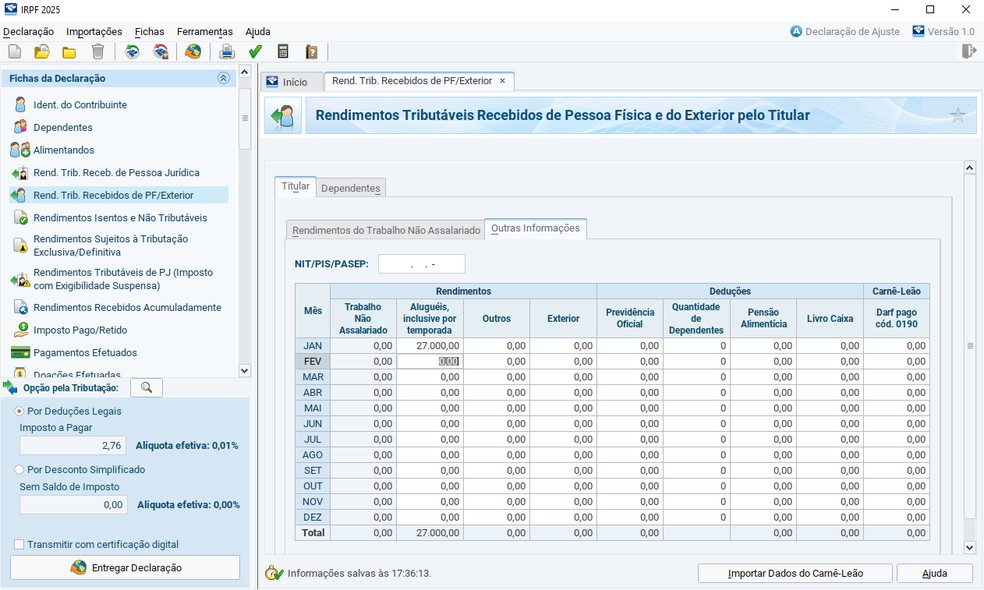Viewport: 984px width, 590px height.
Task: Click the green checkmark verify icon
Action: click(255, 52)
